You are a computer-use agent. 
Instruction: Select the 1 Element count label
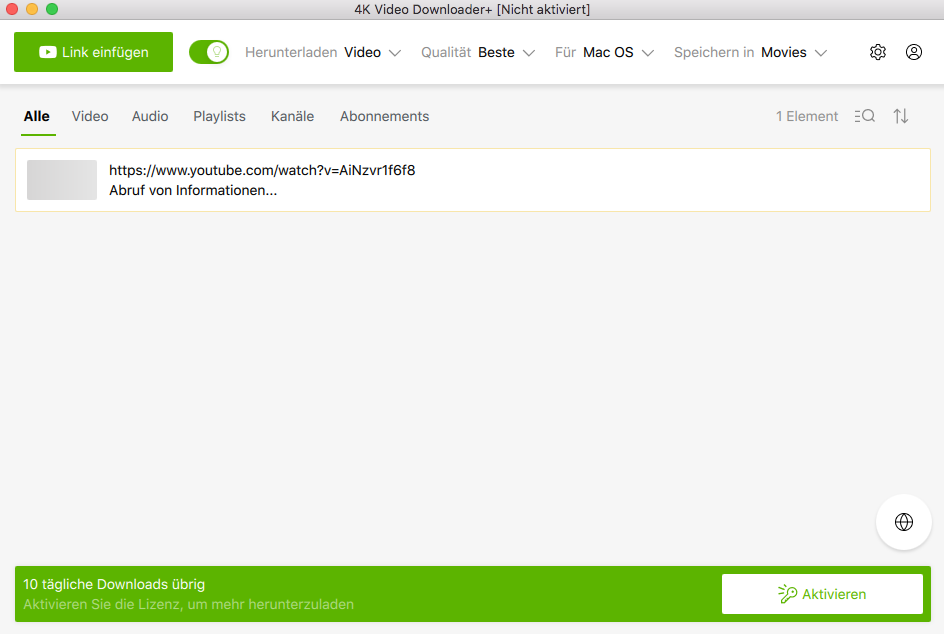[x=807, y=116]
